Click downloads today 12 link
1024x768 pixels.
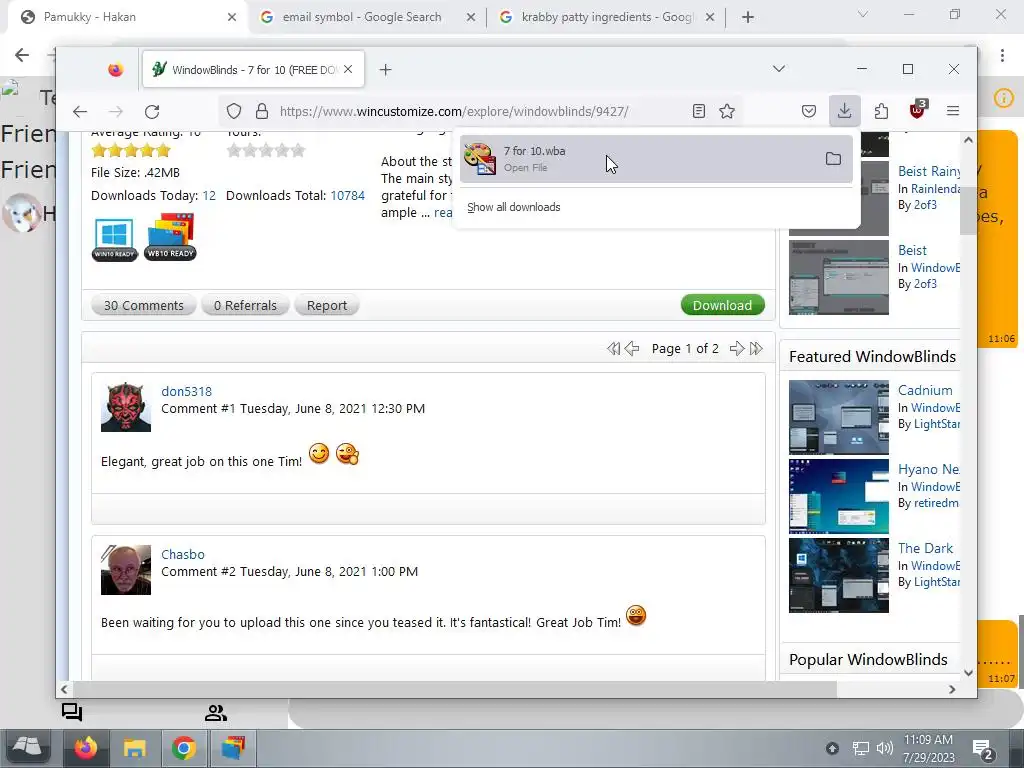click(209, 195)
